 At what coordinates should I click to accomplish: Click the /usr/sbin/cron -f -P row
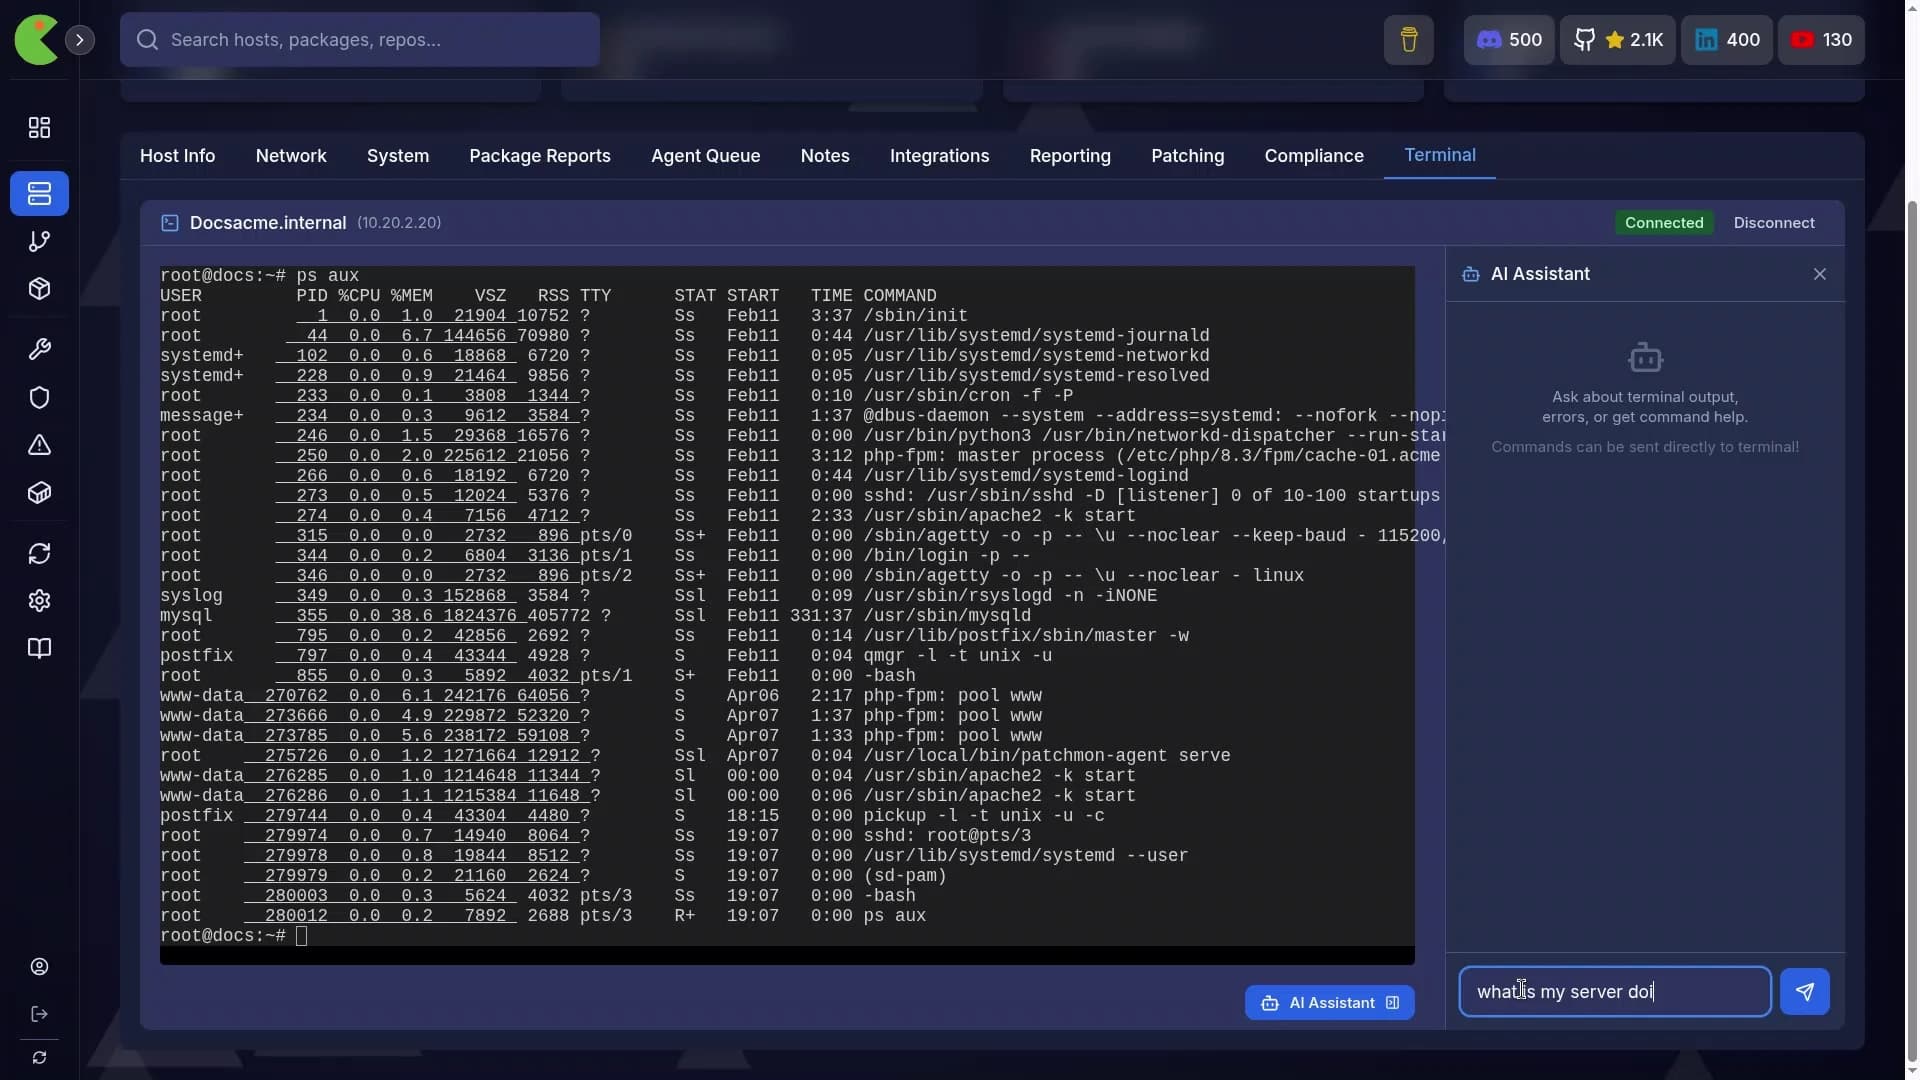coord(617,396)
